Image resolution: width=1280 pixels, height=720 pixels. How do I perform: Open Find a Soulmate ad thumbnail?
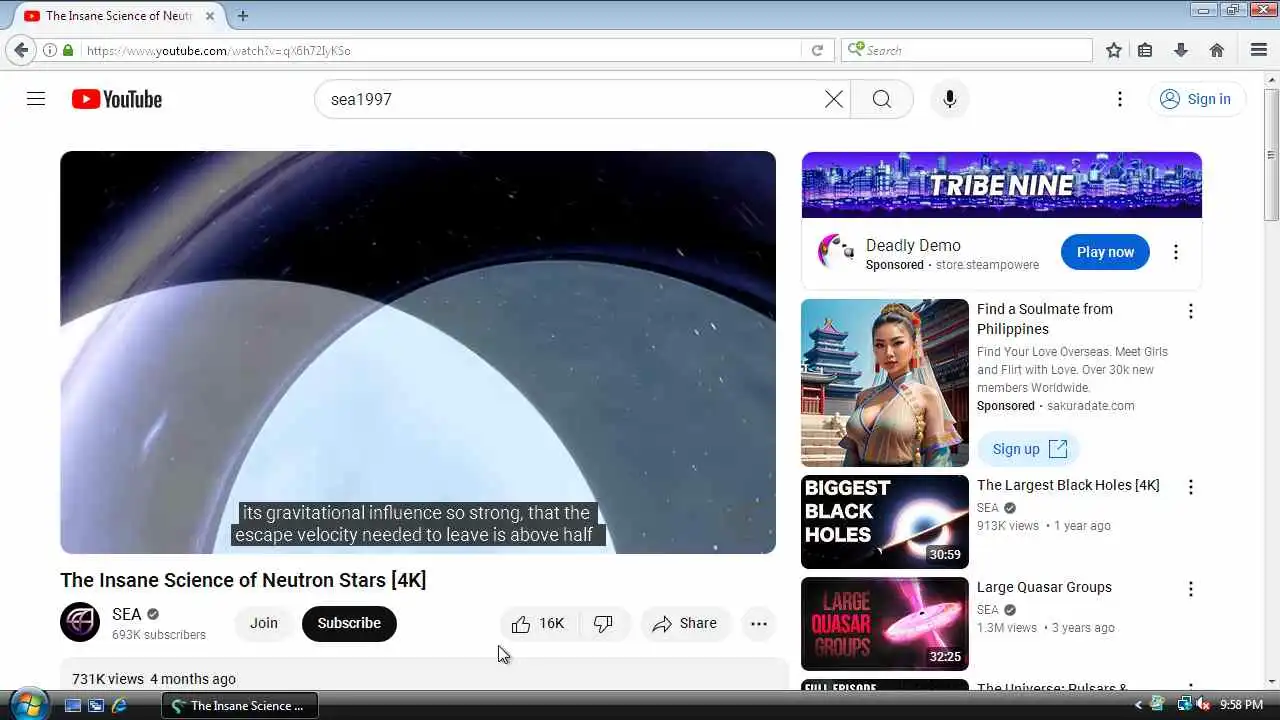(x=885, y=383)
